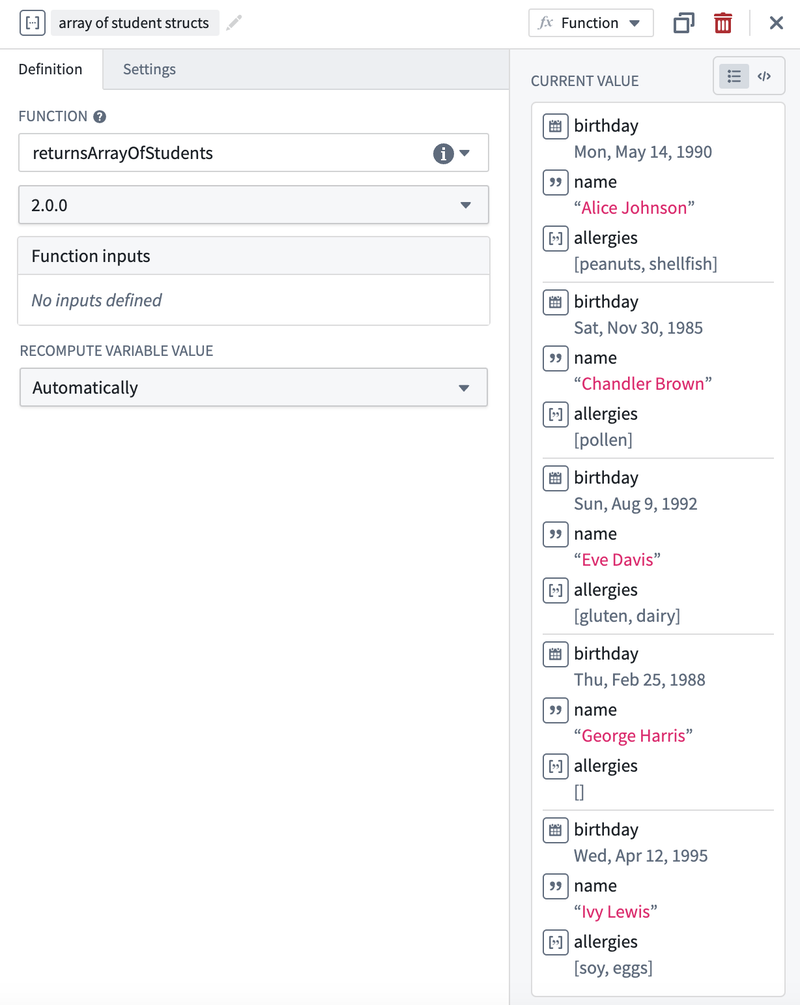Switch to the Settings tab

tap(149, 69)
